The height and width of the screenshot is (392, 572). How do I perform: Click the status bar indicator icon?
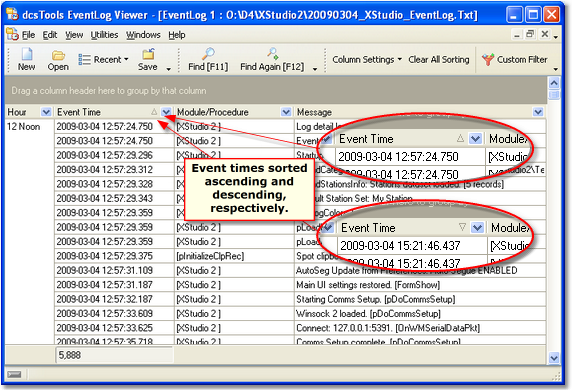tap(14, 374)
